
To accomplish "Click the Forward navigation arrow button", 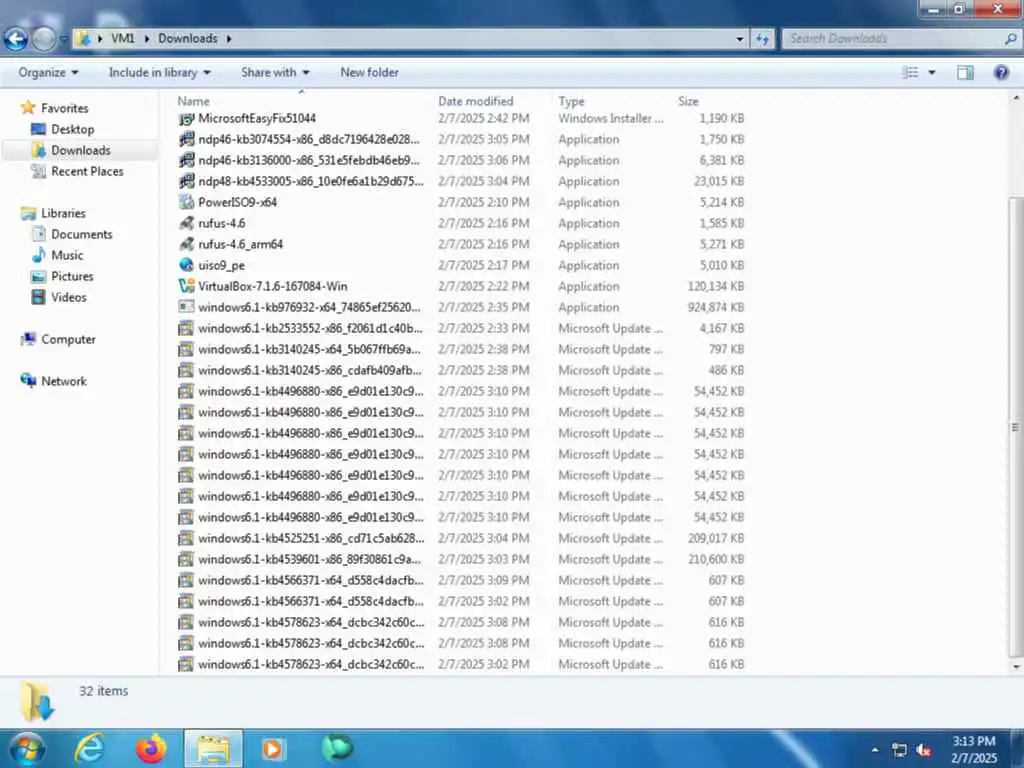I will point(44,39).
